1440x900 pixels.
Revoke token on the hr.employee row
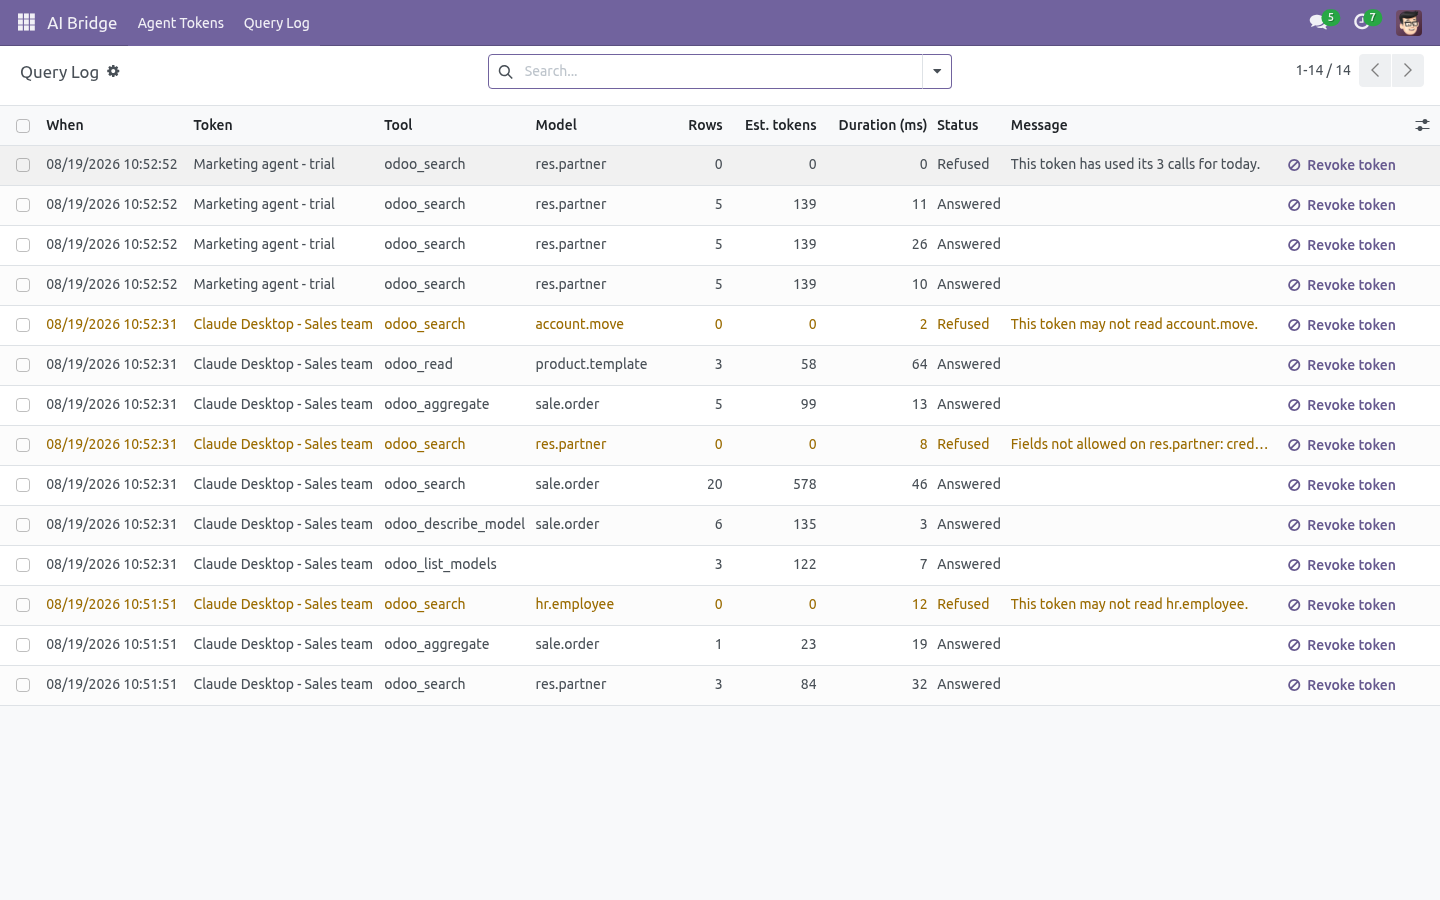pos(1341,605)
